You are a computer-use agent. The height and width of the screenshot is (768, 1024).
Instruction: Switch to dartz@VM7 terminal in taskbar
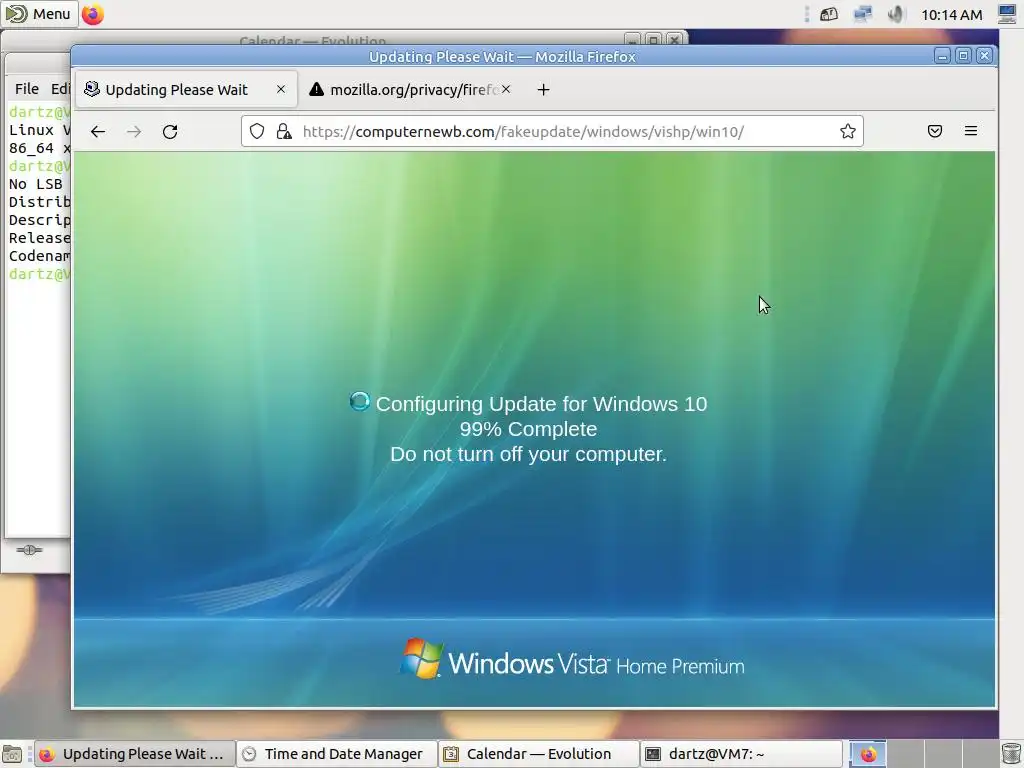[741, 754]
